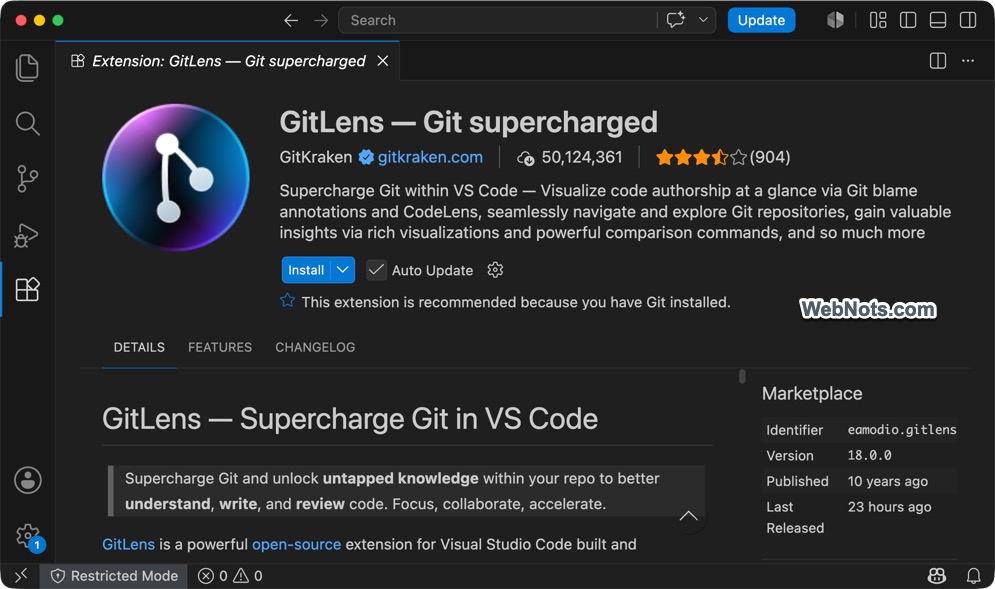
Task: Expand the Install button dropdown arrow
Action: tap(343, 270)
